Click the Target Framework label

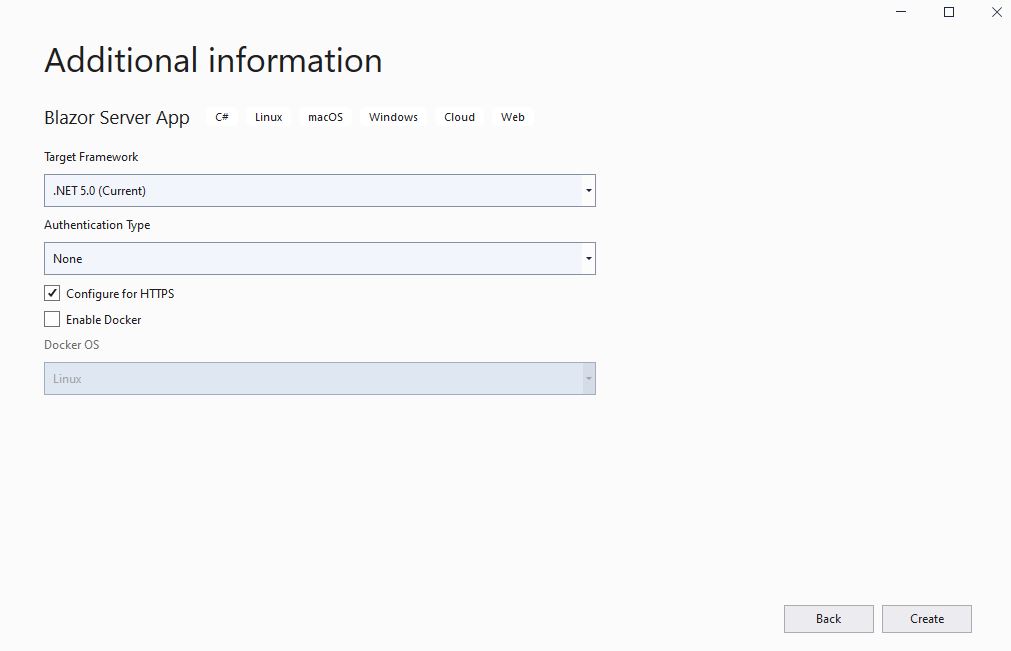tap(91, 157)
